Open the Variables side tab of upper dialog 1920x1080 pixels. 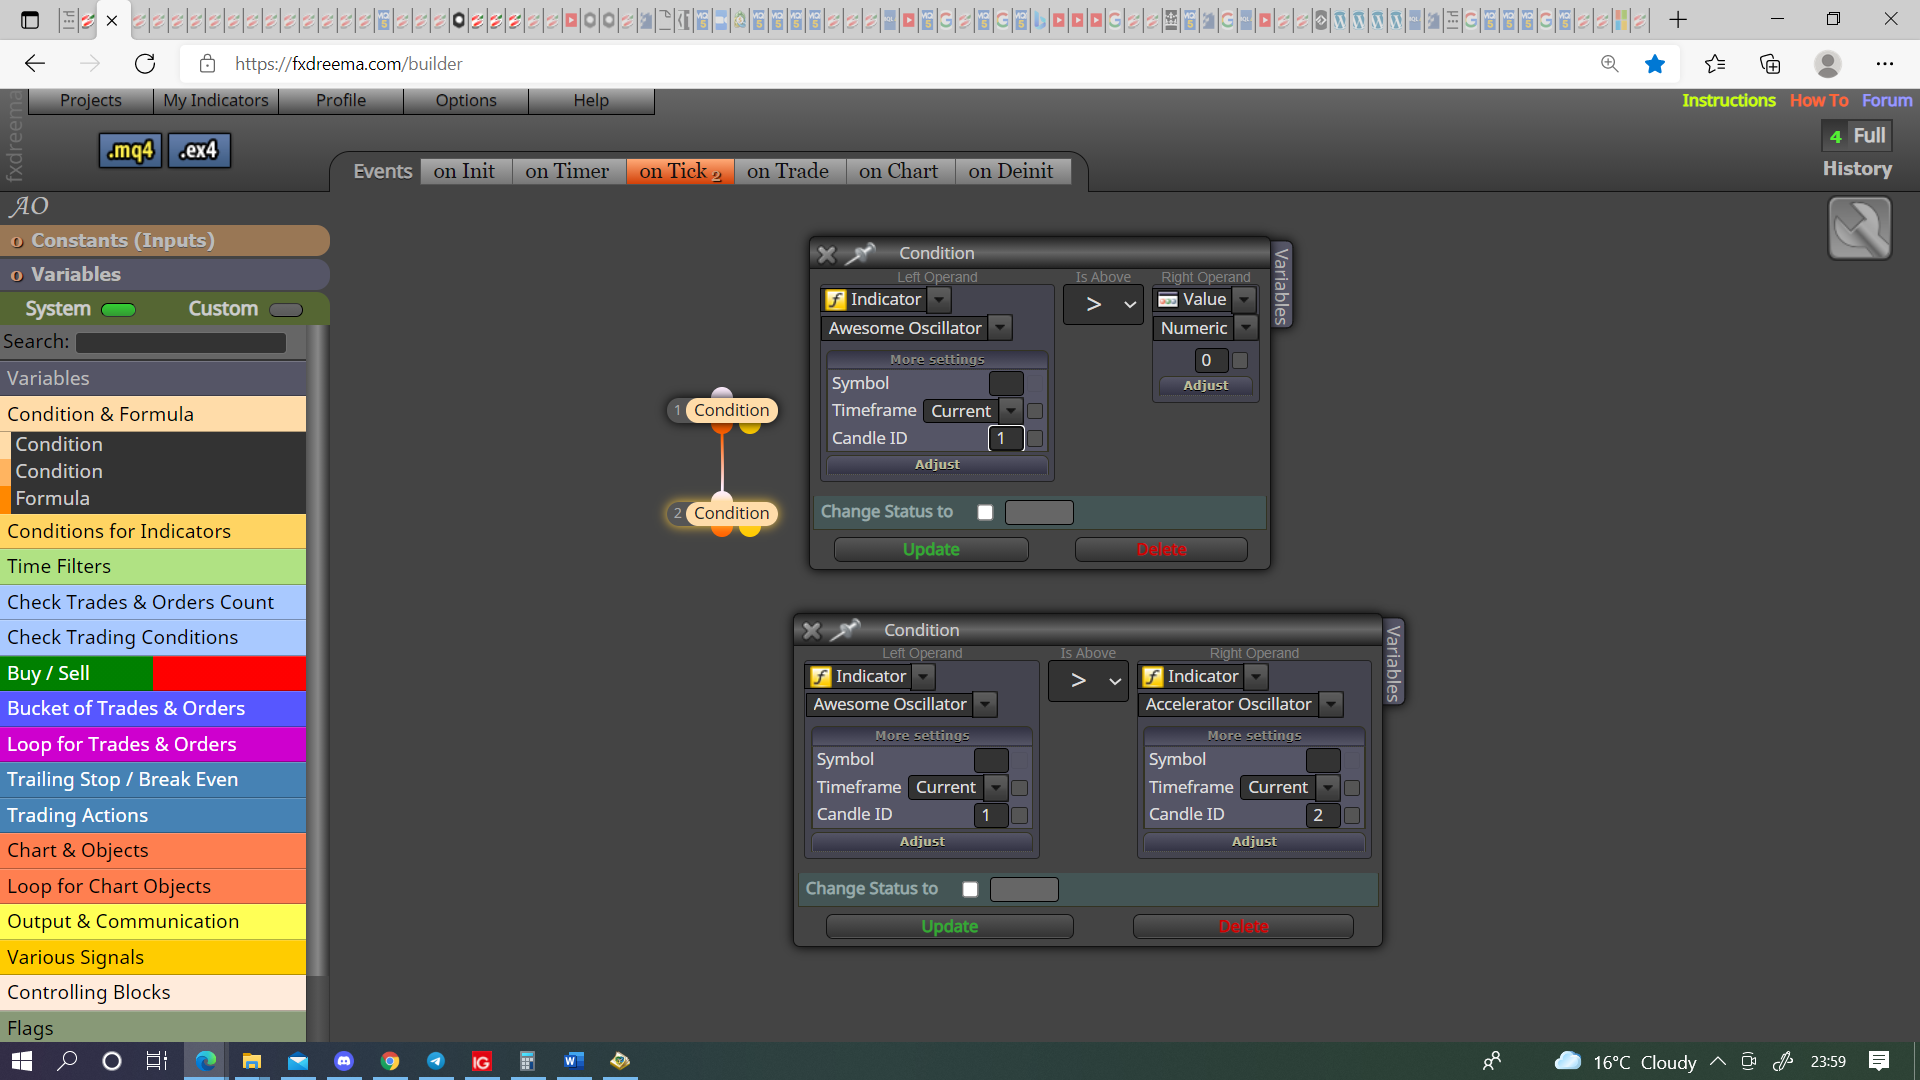point(1281,286)
